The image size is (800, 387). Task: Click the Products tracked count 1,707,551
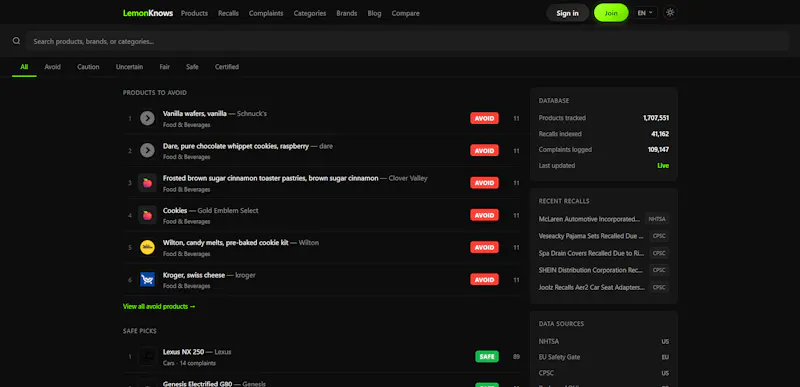click(656, 118)
